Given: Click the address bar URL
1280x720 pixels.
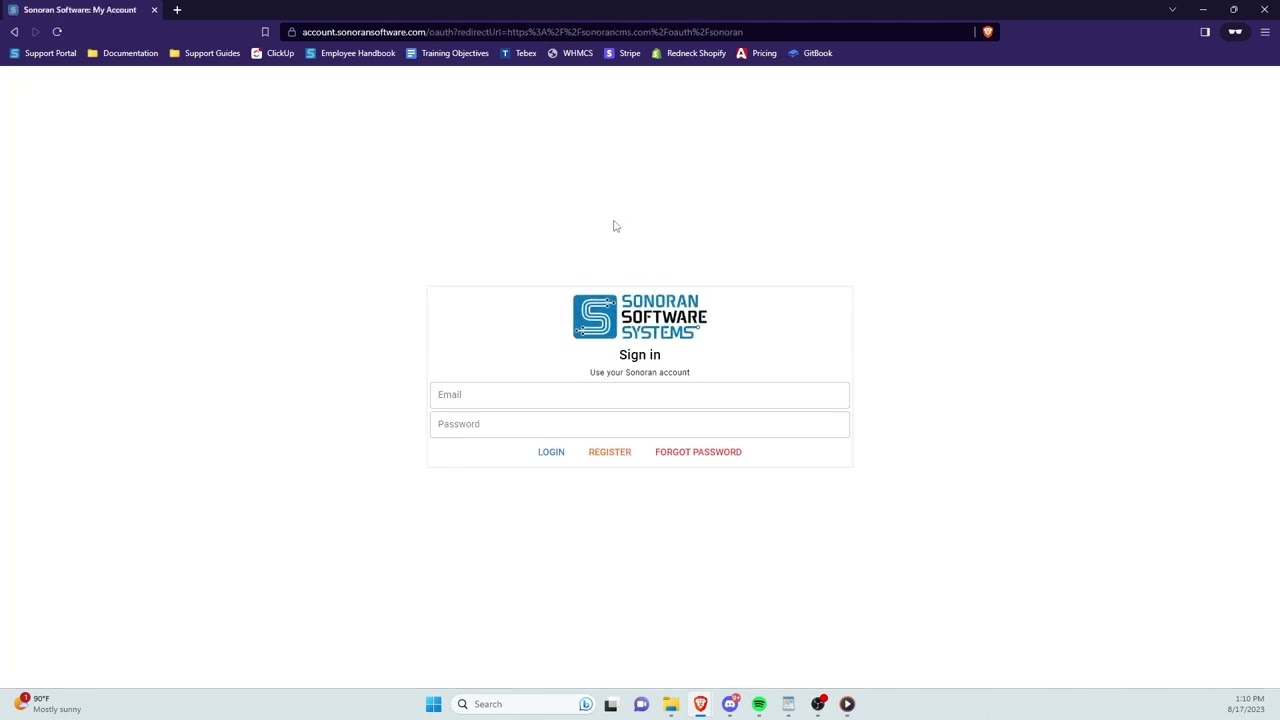Looking at the screenshot, I should pos(522,32).
